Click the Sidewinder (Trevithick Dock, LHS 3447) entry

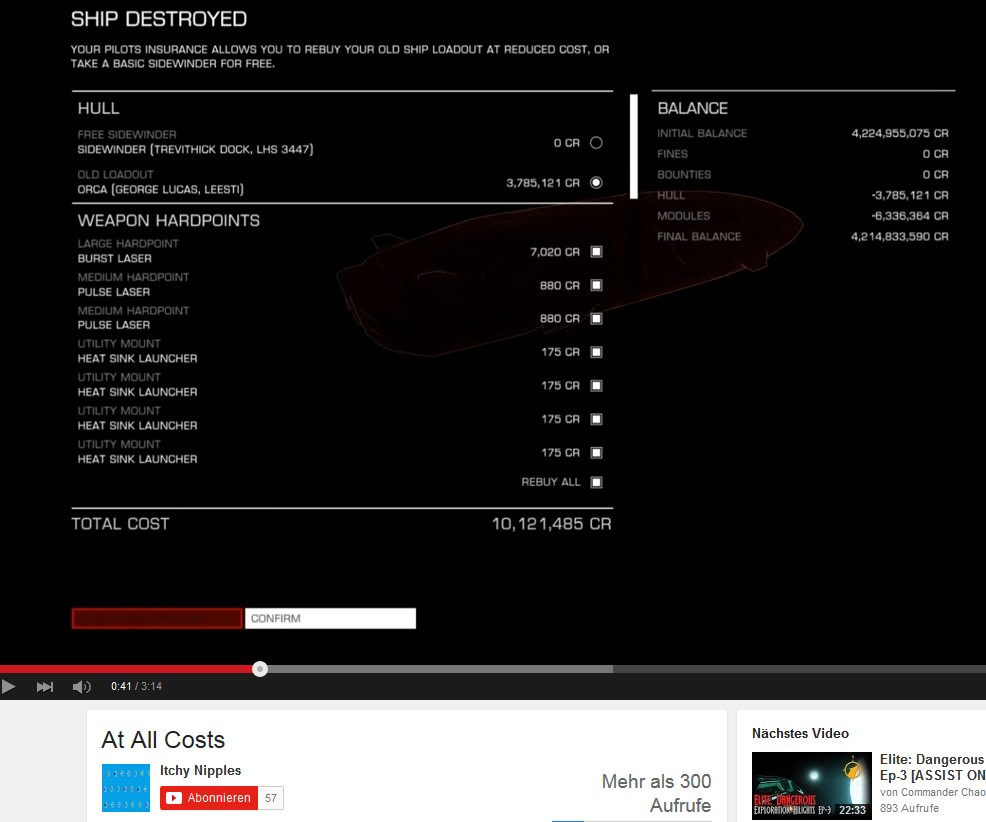pyautogui.click(x=195, y=149)
